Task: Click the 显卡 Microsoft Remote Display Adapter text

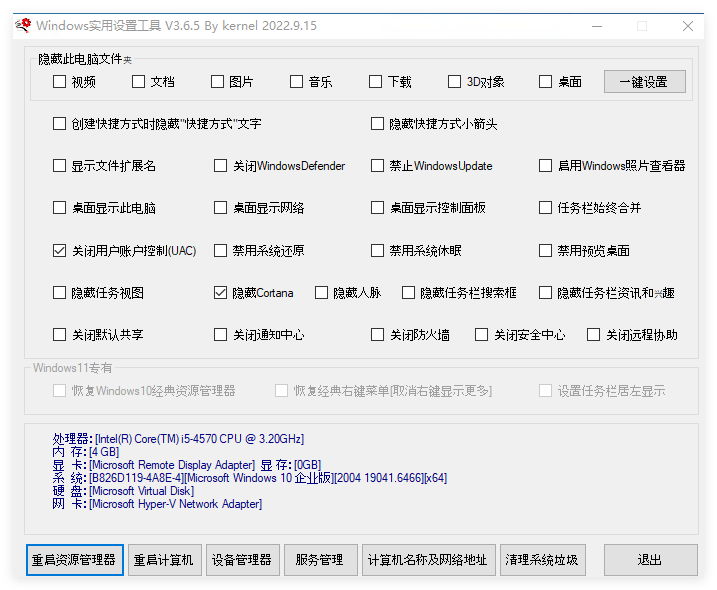Action: (154, 465)
